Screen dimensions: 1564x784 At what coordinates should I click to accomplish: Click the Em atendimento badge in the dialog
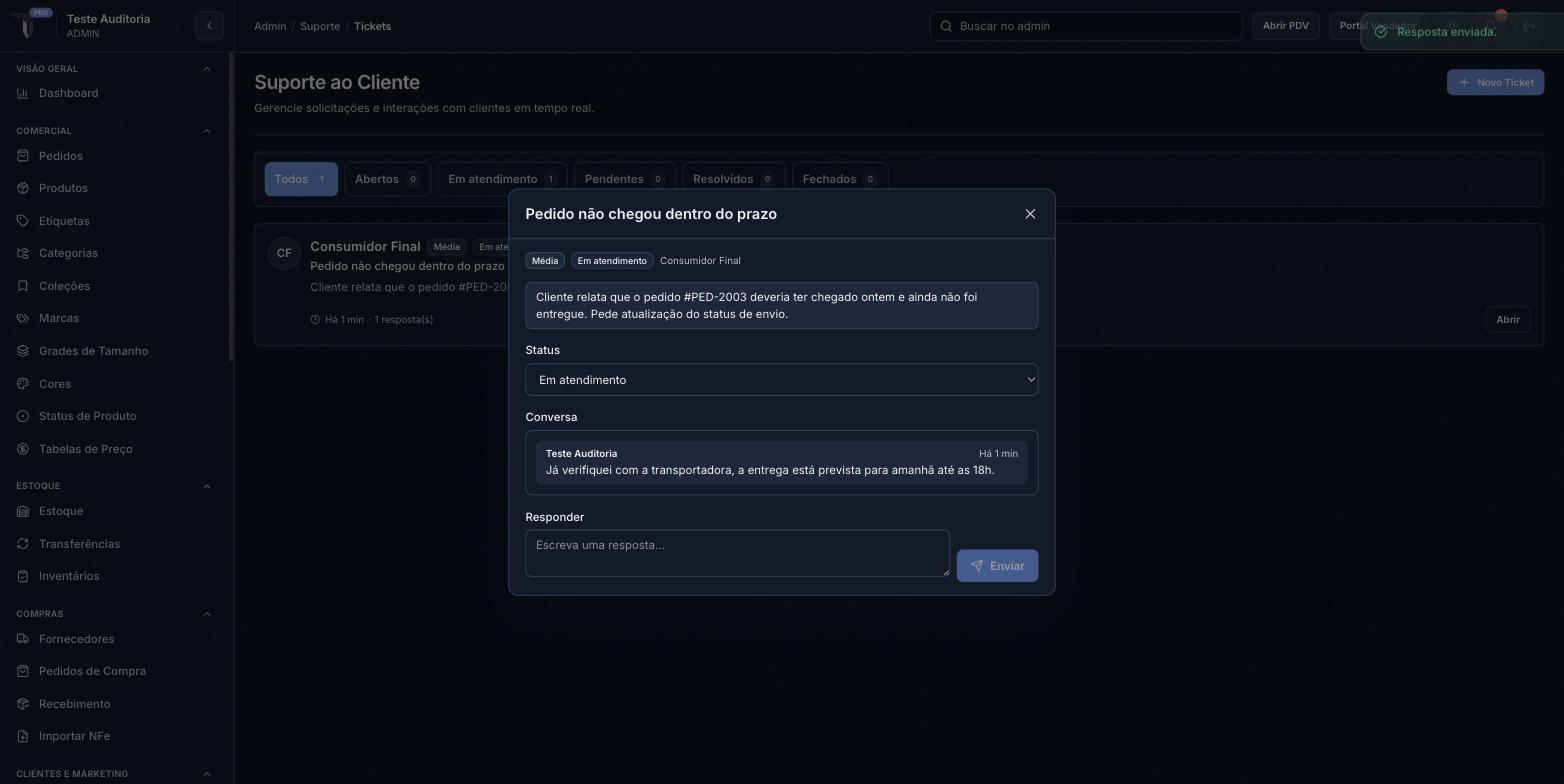[612, 261]
